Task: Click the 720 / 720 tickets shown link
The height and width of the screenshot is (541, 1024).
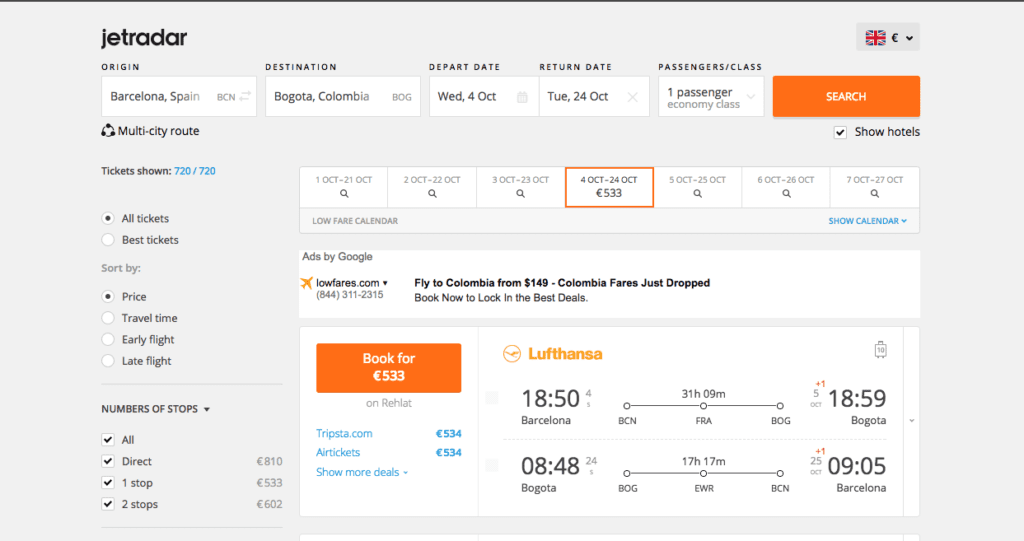Action: 195,171
